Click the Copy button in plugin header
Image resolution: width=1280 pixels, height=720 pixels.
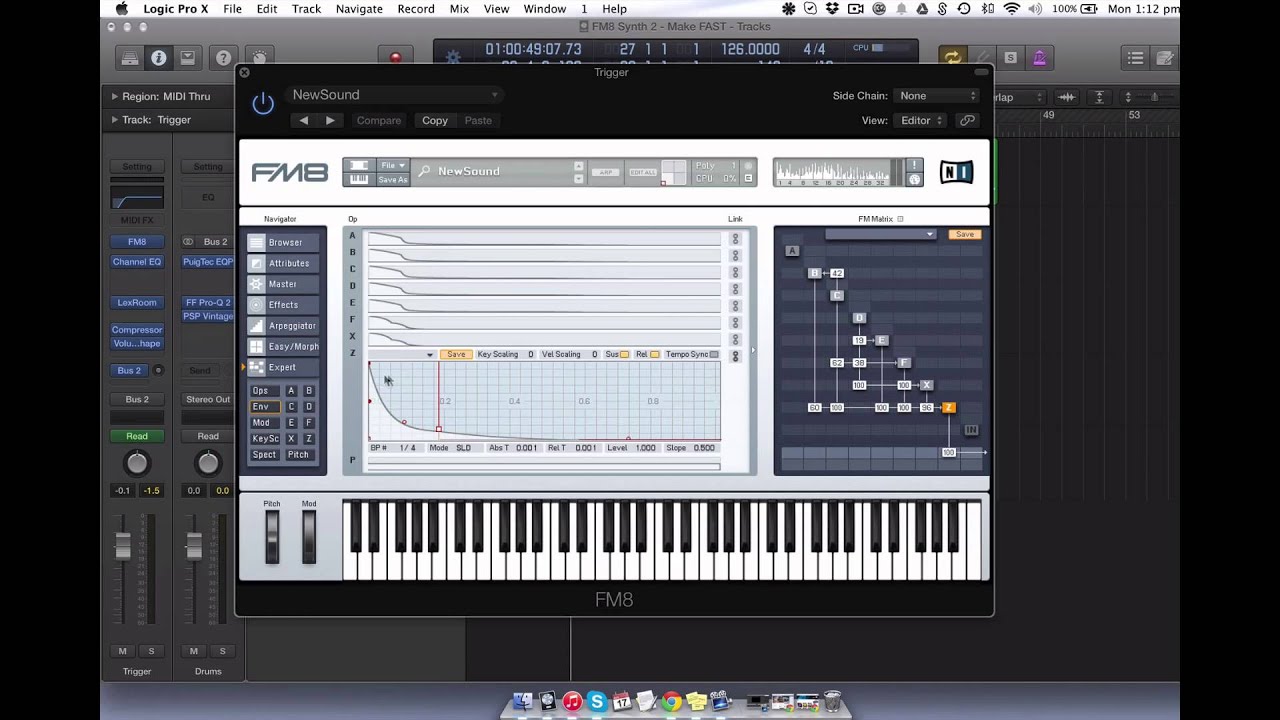pos(435,120)
